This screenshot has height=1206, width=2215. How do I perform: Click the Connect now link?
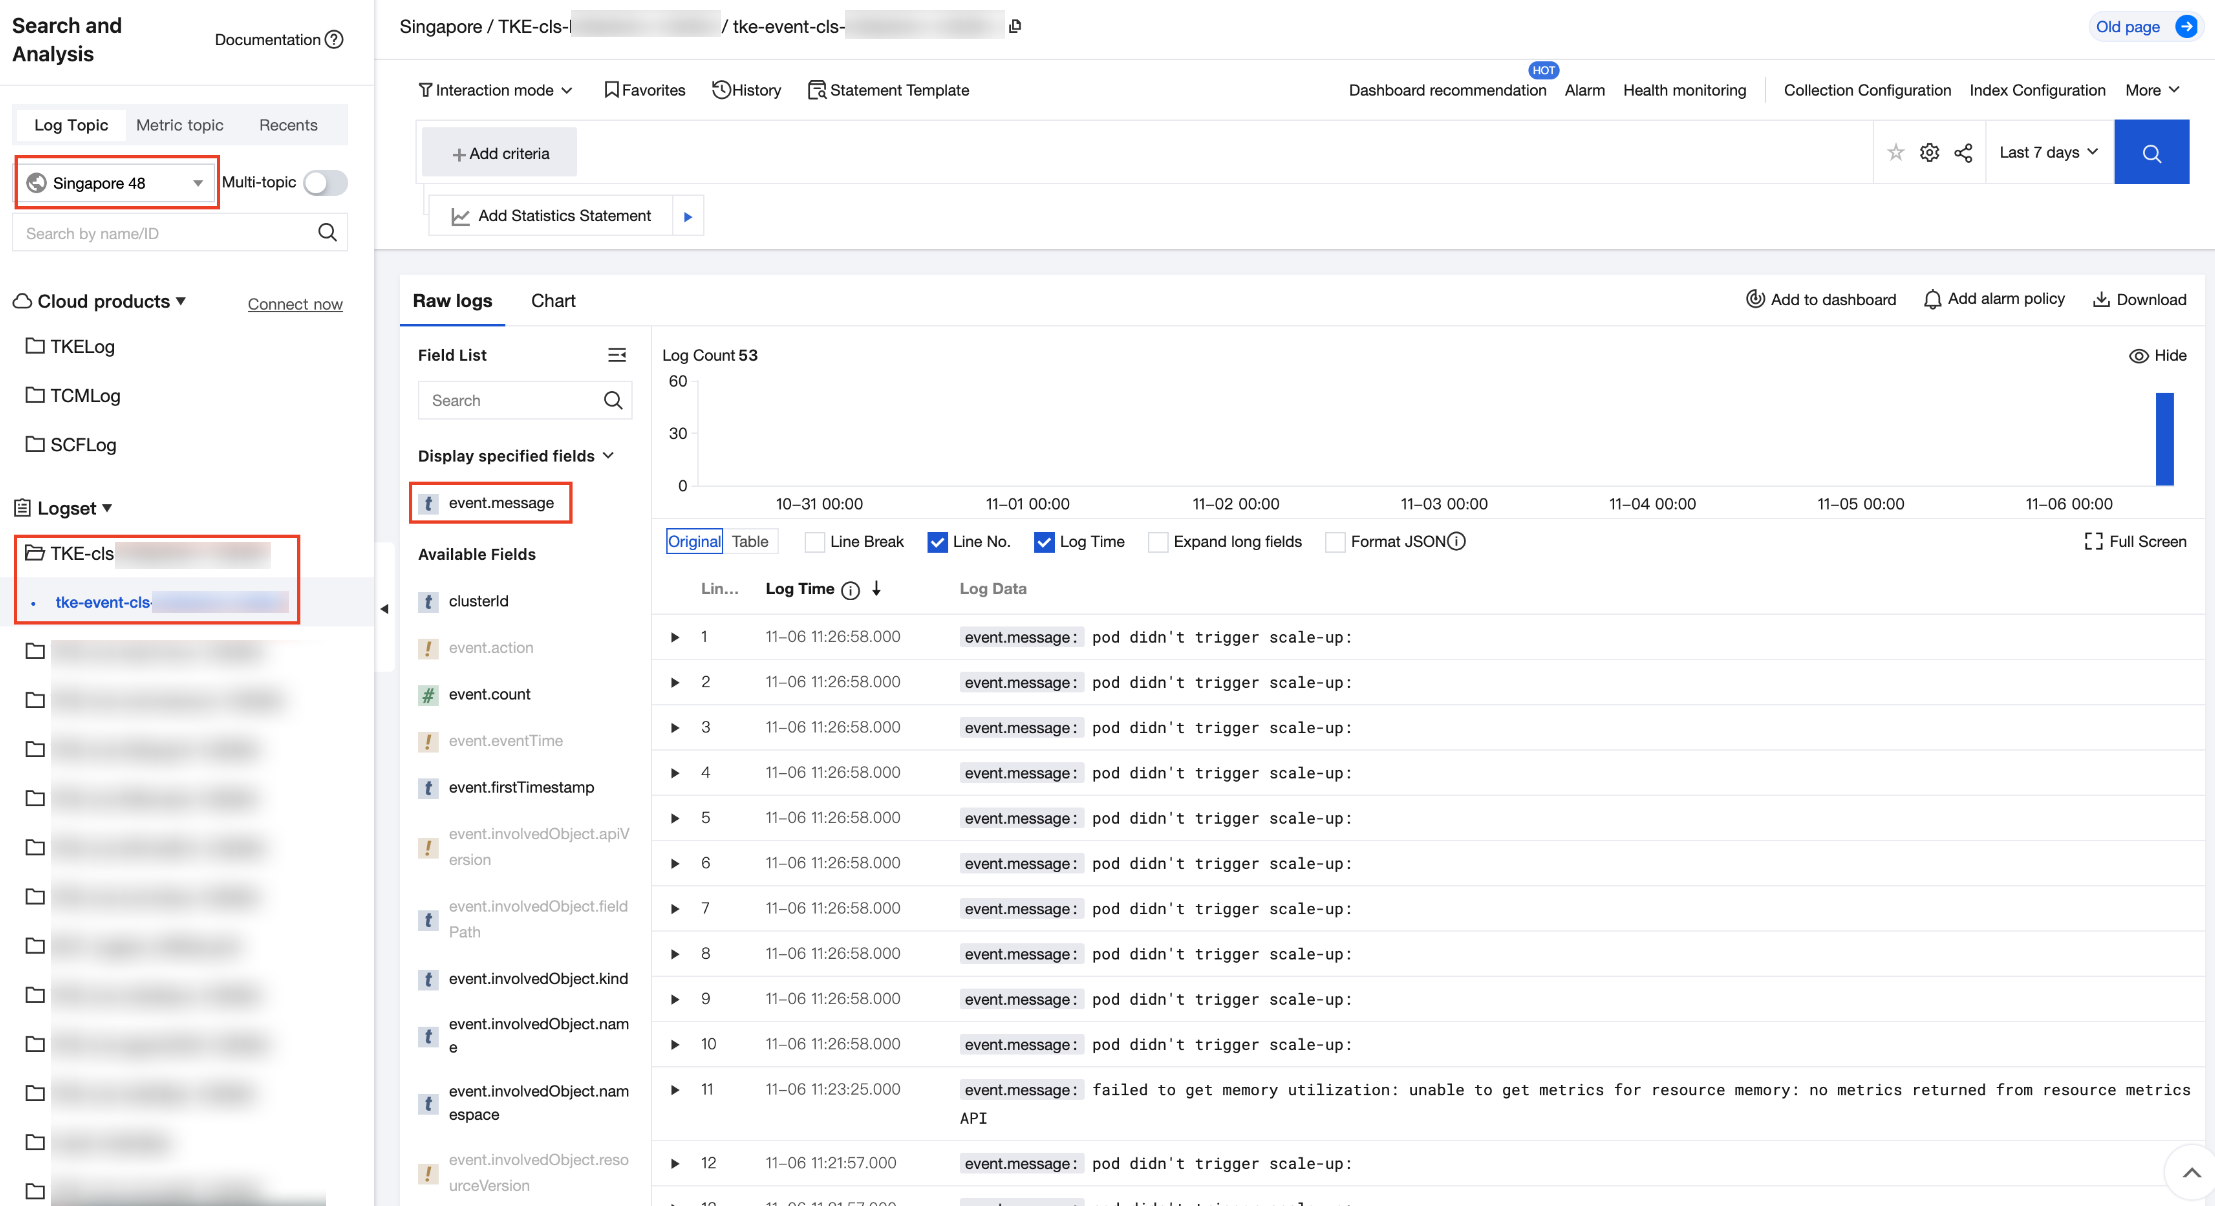294,304
